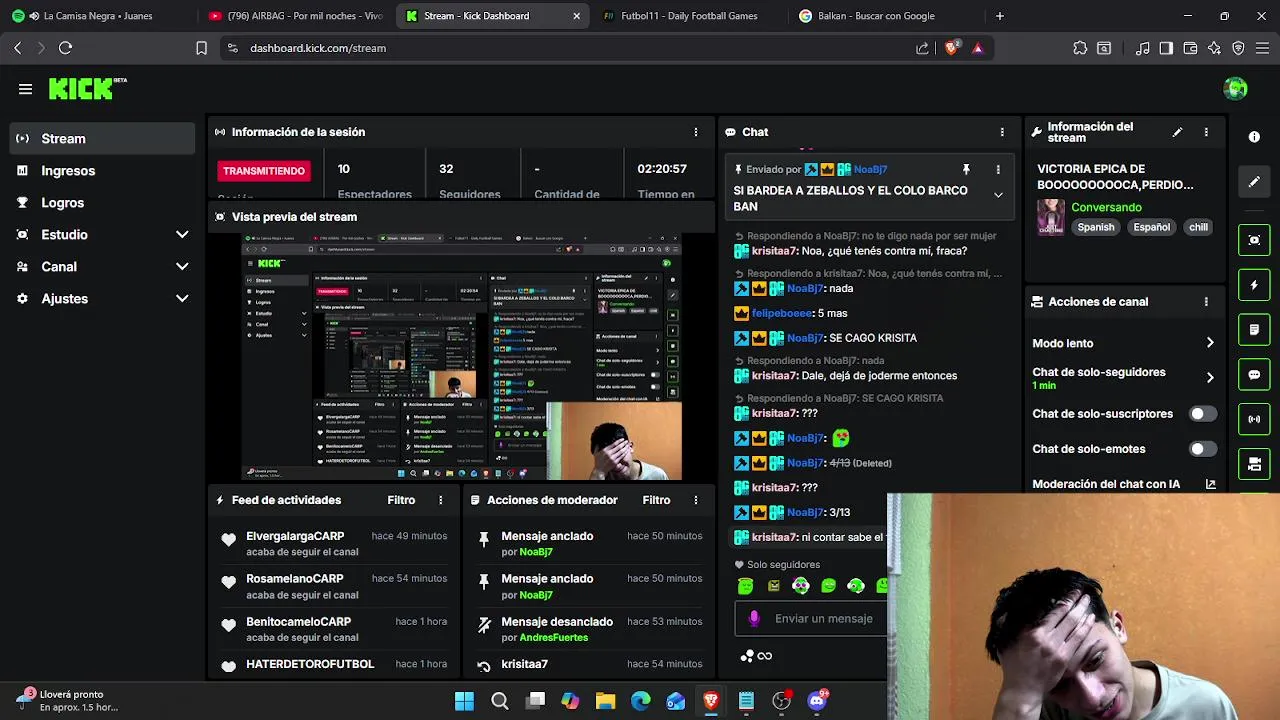Open Discord from the taskbar

(x=817, y=701)
